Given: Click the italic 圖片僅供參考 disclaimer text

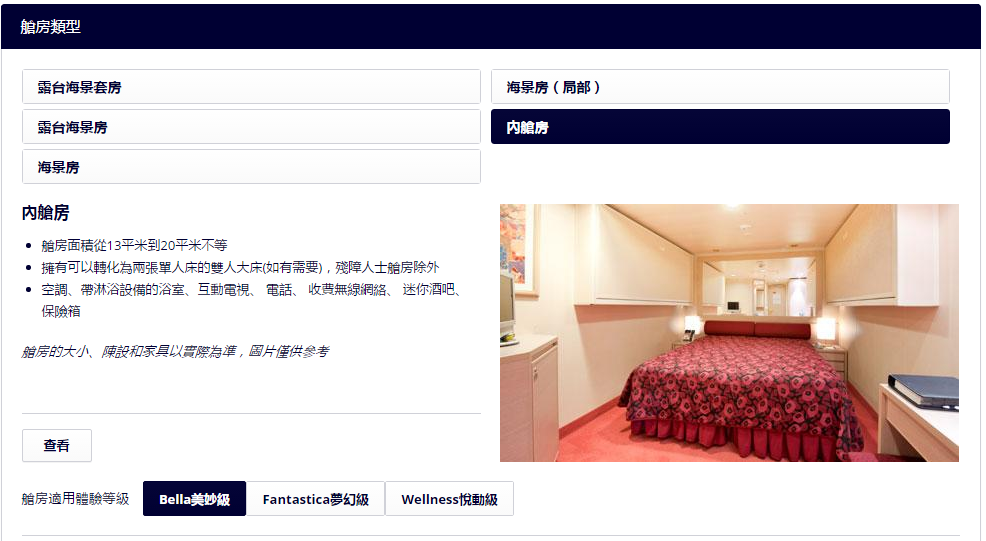Looking at the screenshot, I should pyautogui.click(x=175, y=351).
